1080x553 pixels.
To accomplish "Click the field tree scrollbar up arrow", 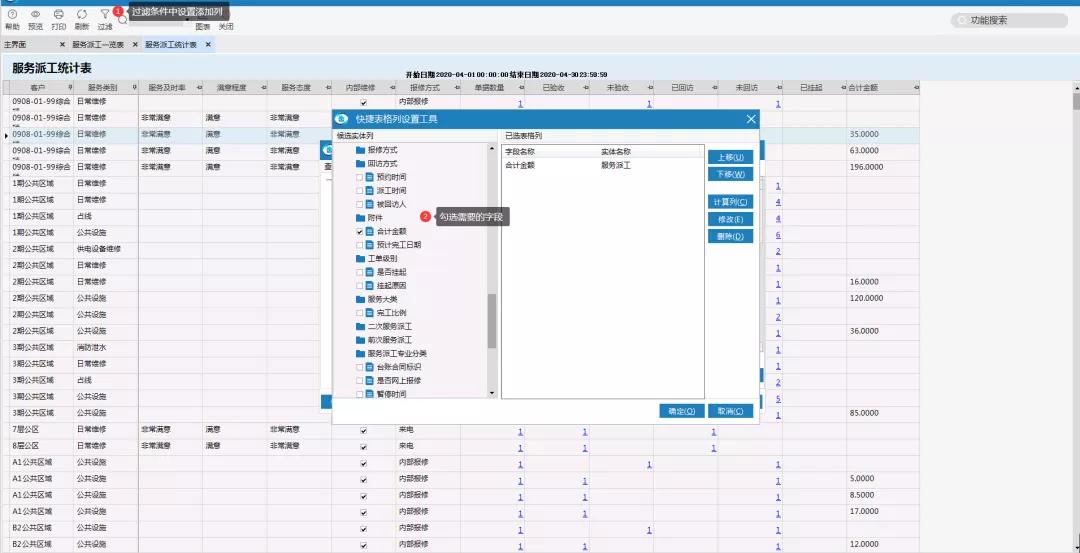I will coord(492,148).
